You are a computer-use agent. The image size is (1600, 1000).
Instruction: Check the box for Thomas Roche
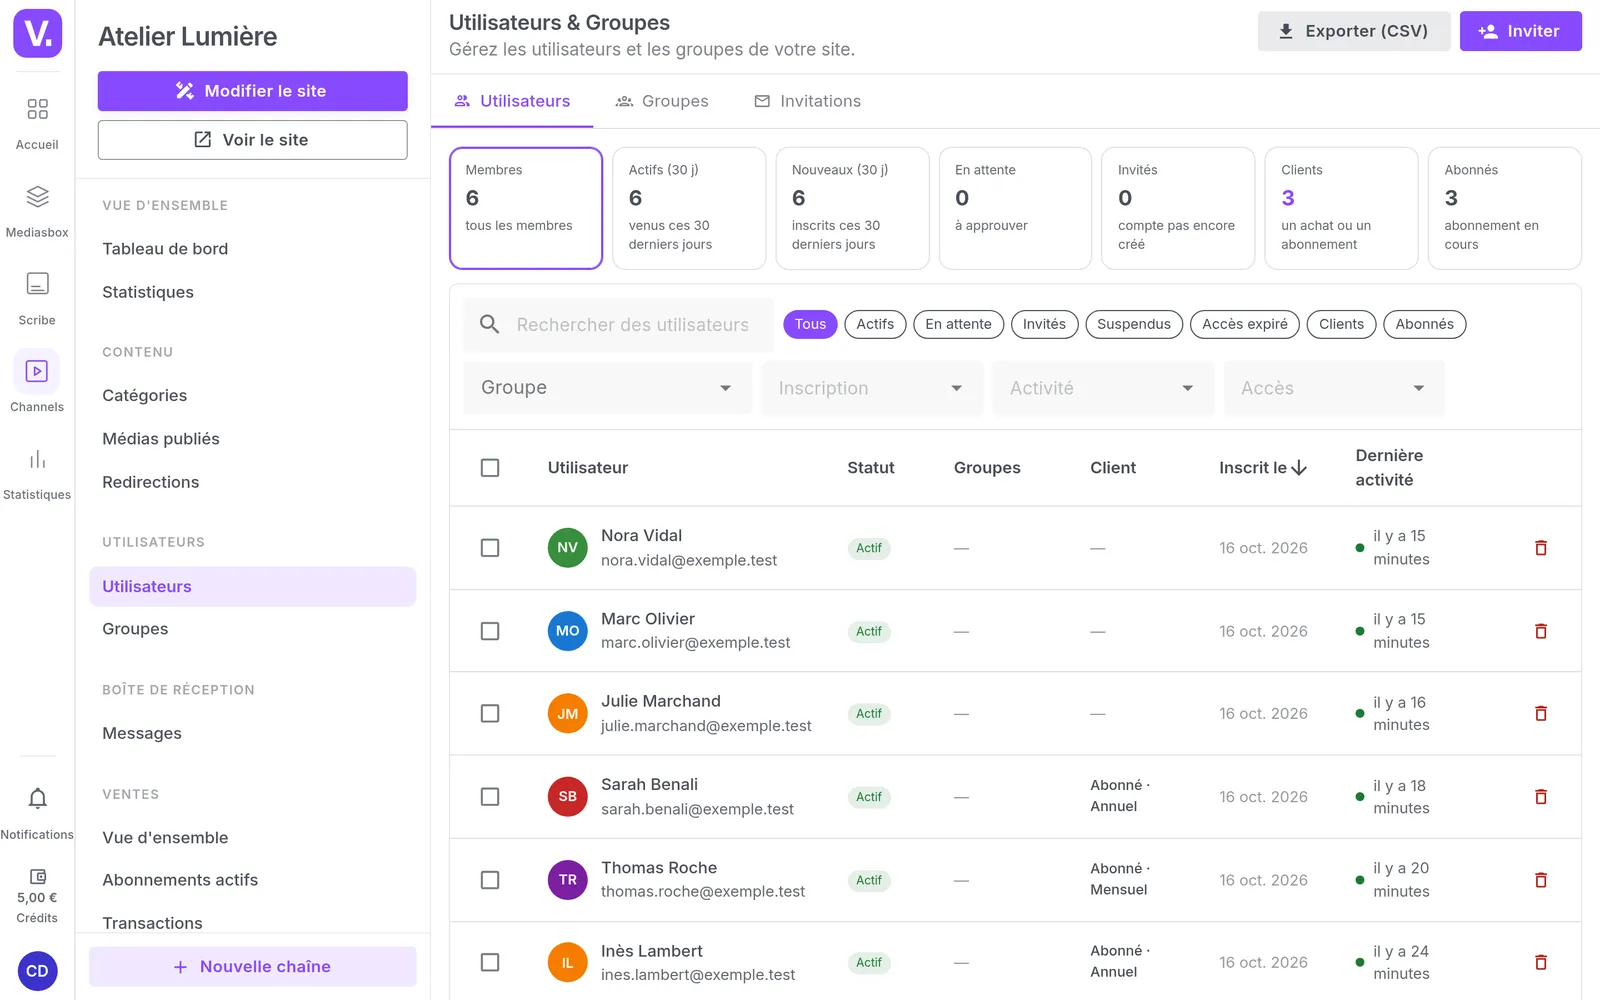coord(490,880)
